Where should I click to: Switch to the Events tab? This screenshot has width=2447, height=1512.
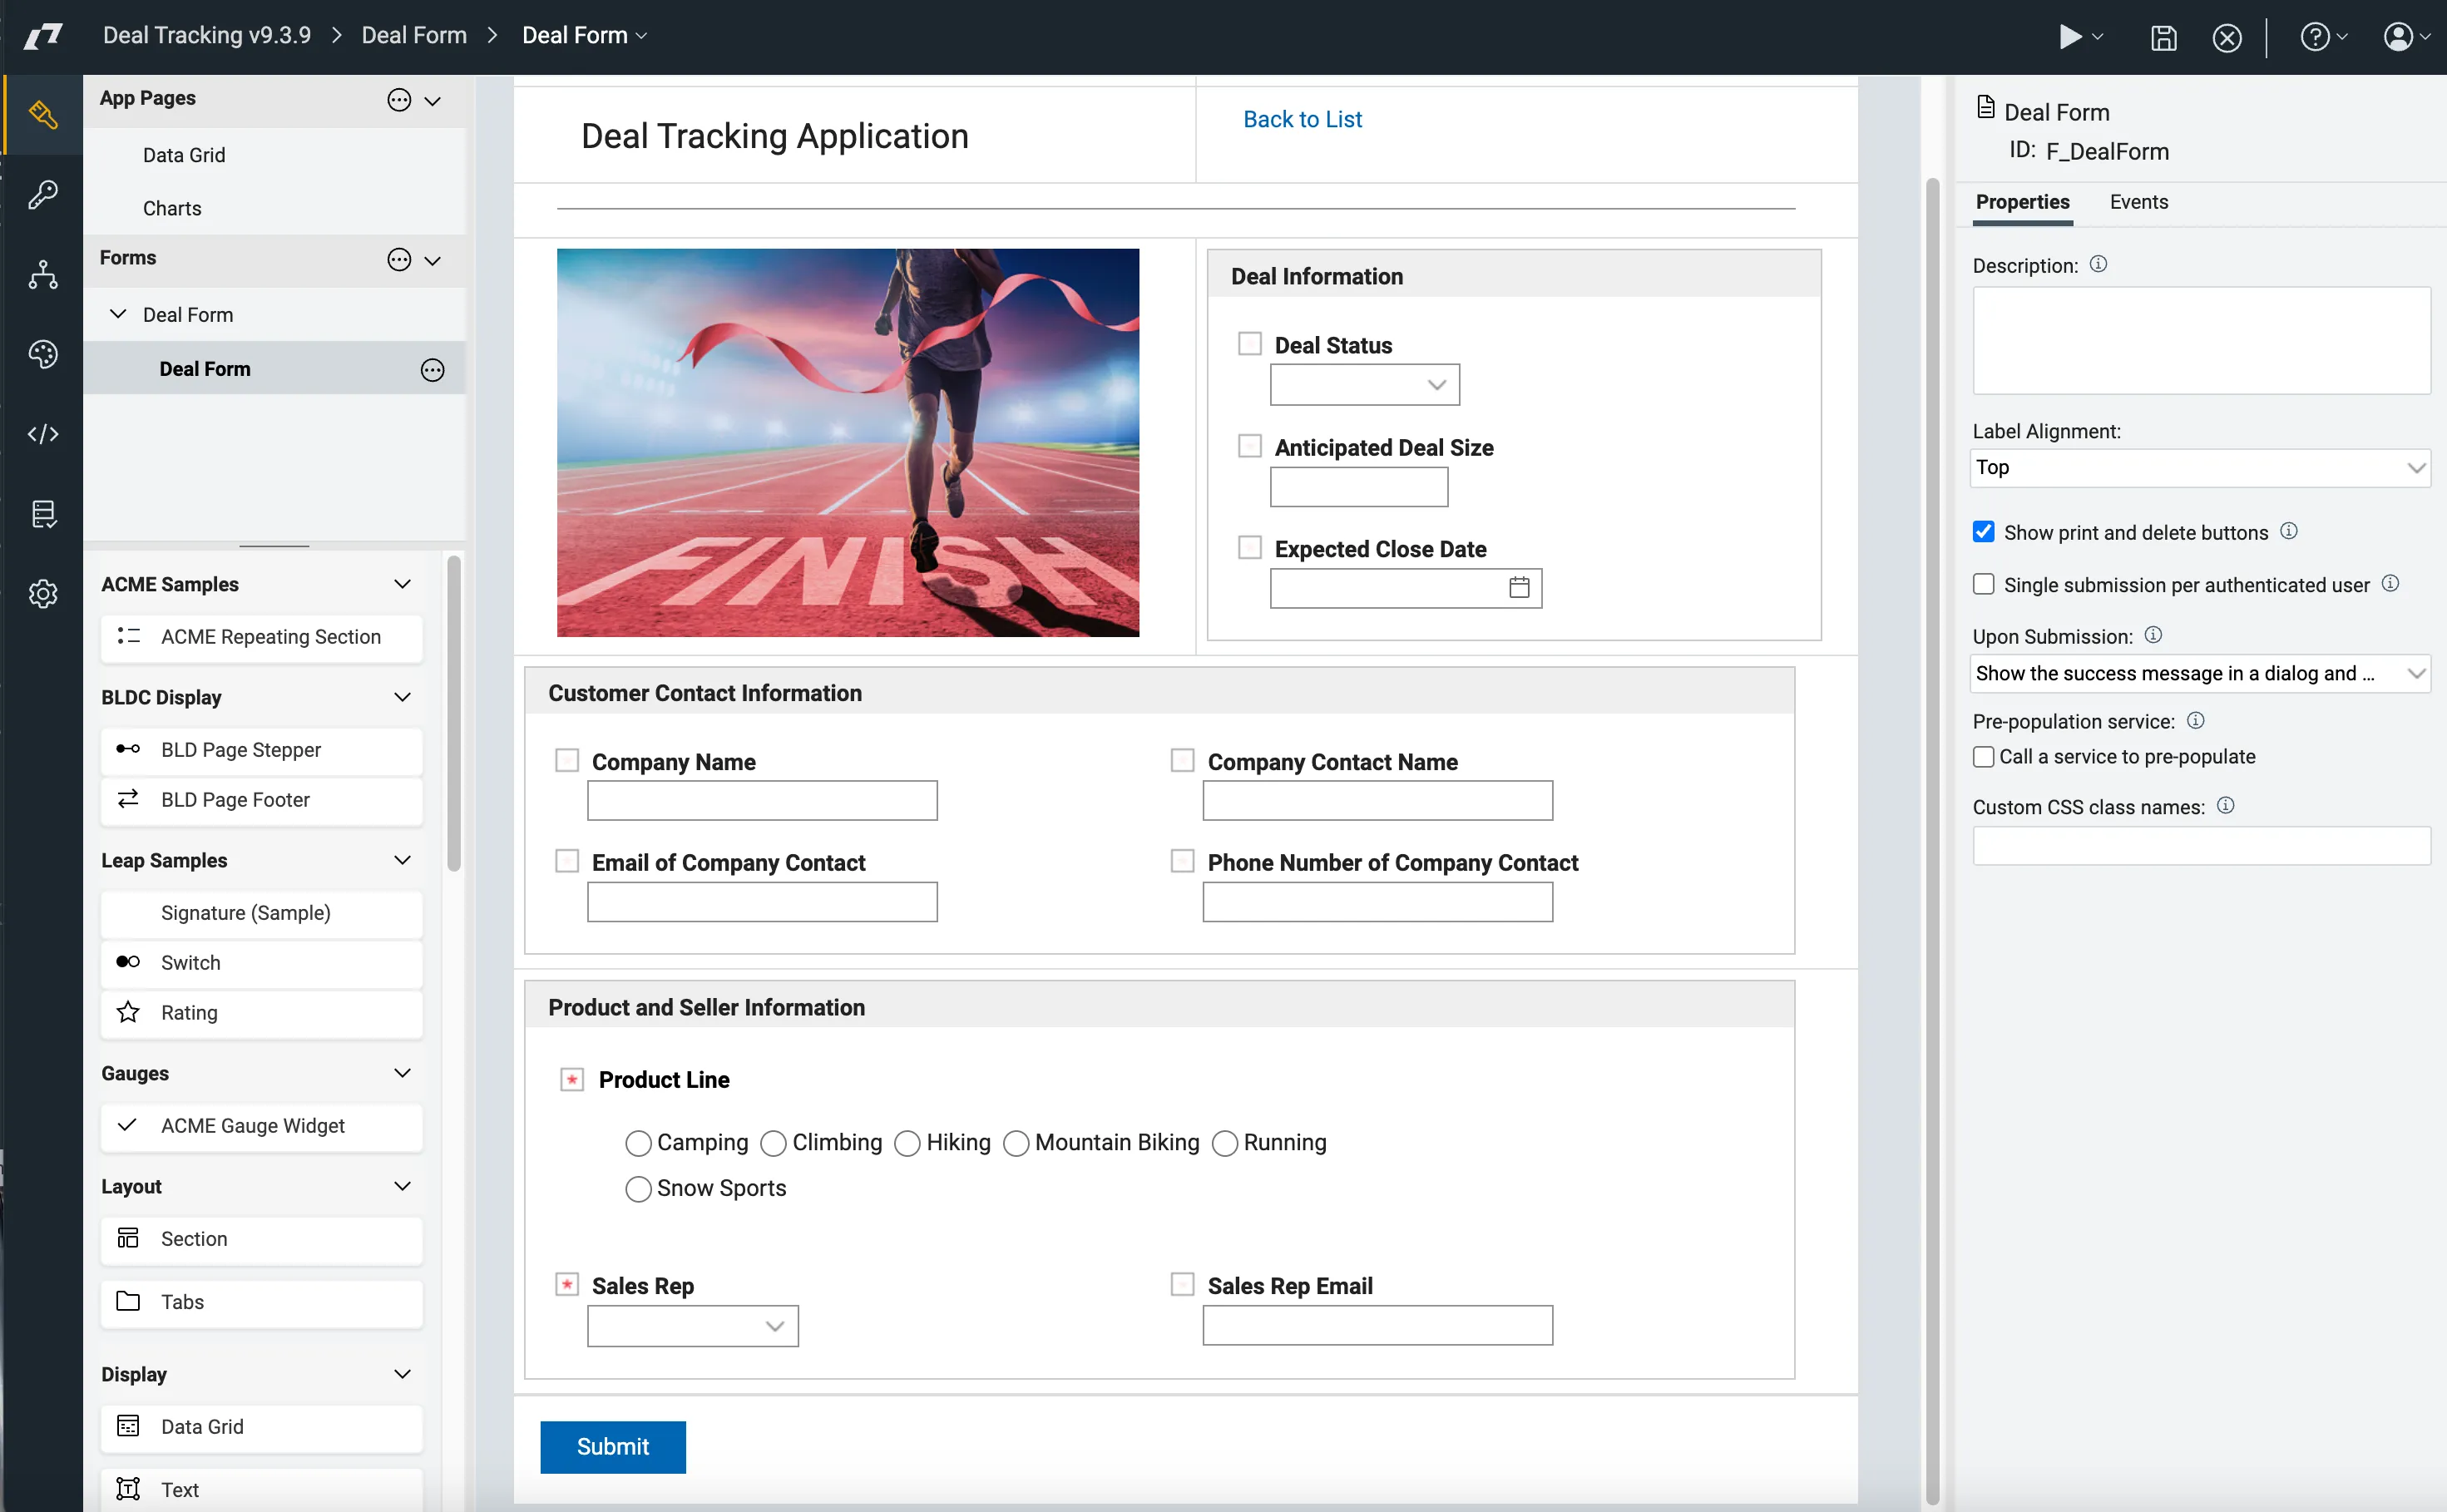click(x=2138, y=202)
